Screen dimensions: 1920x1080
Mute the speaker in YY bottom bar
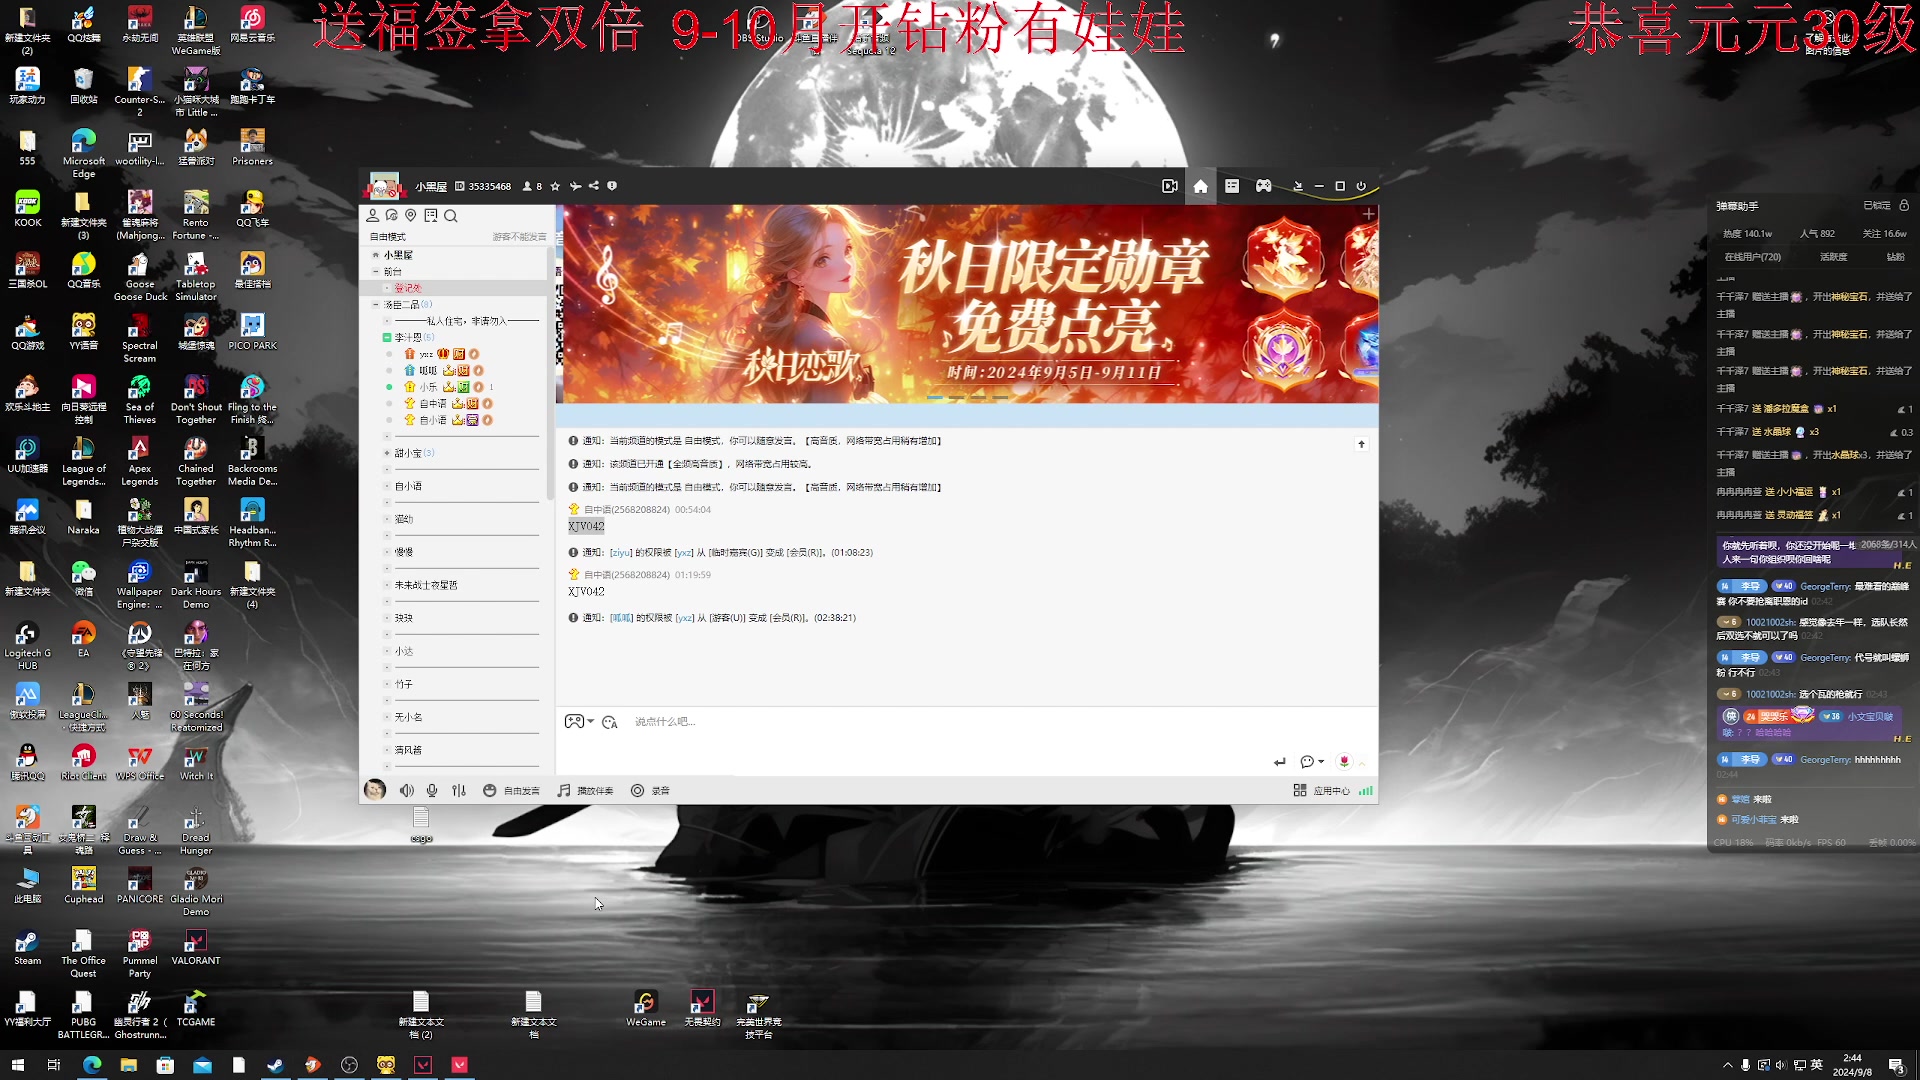407,790
